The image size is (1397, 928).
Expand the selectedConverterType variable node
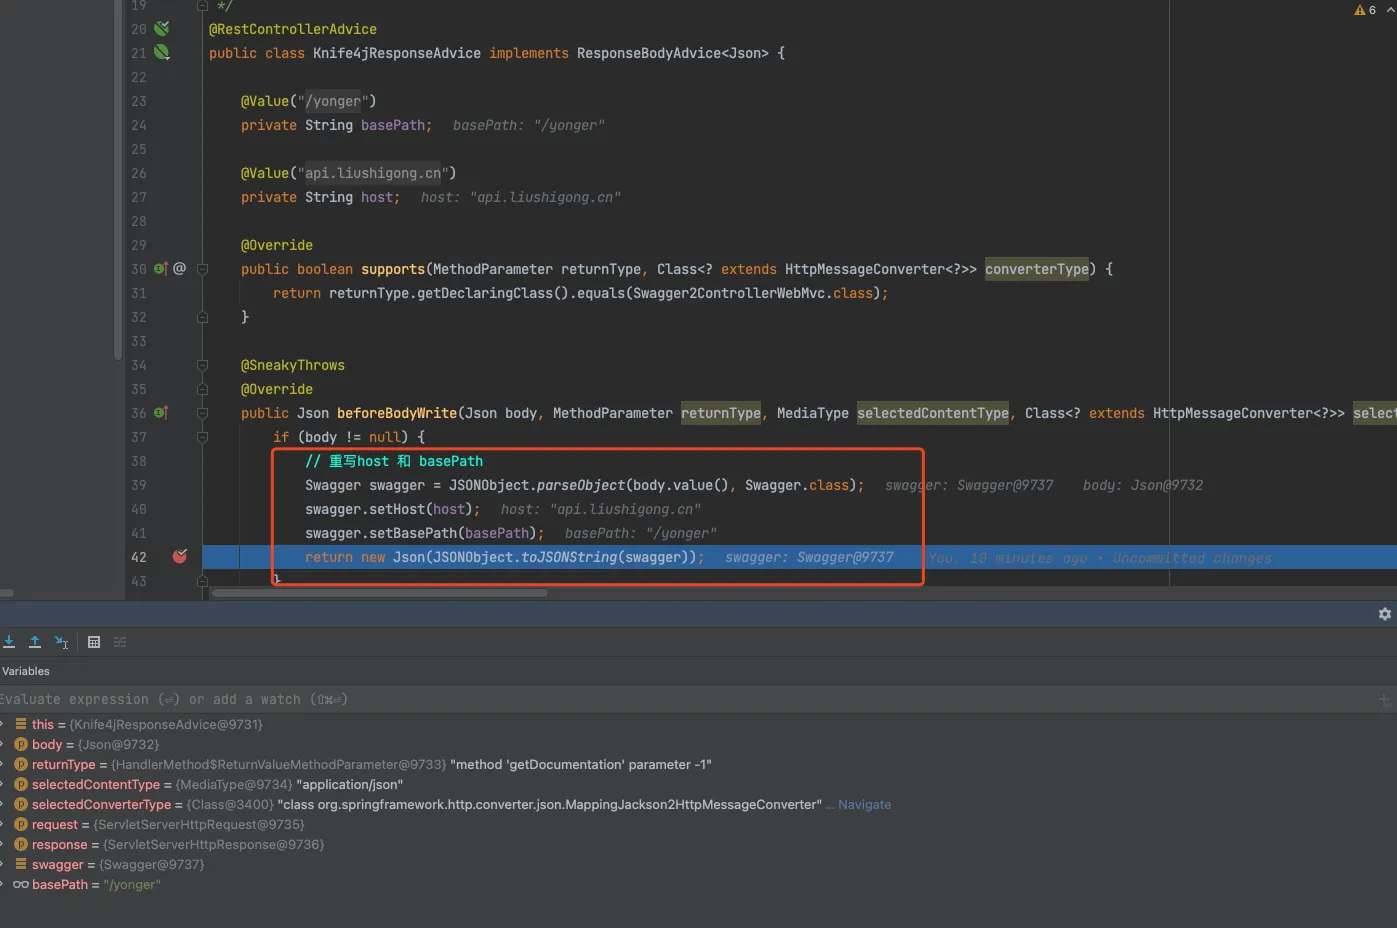click(x=3, y=804)
